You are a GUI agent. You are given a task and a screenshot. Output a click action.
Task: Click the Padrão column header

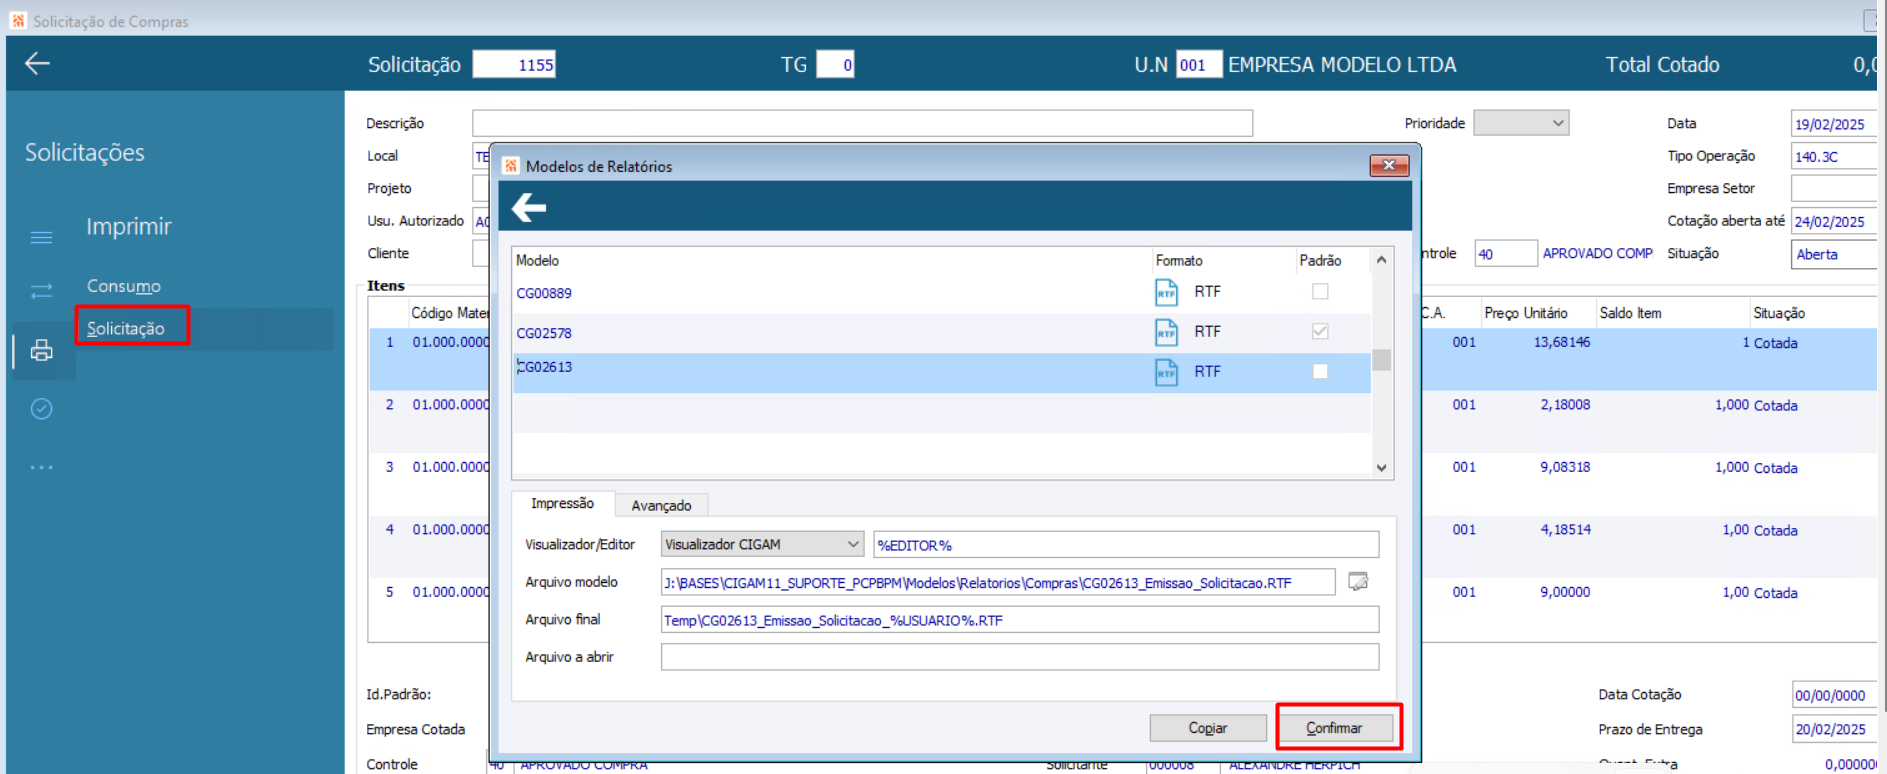1320,260
